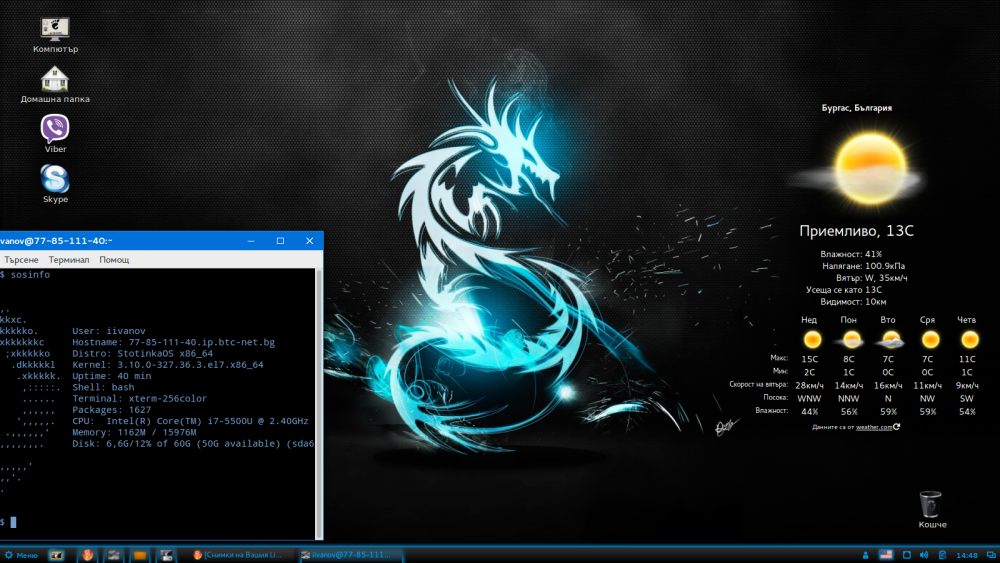Click the Влажност: 41% line
This screenshot has width=1000, height=563.
(x=851, y=254)
